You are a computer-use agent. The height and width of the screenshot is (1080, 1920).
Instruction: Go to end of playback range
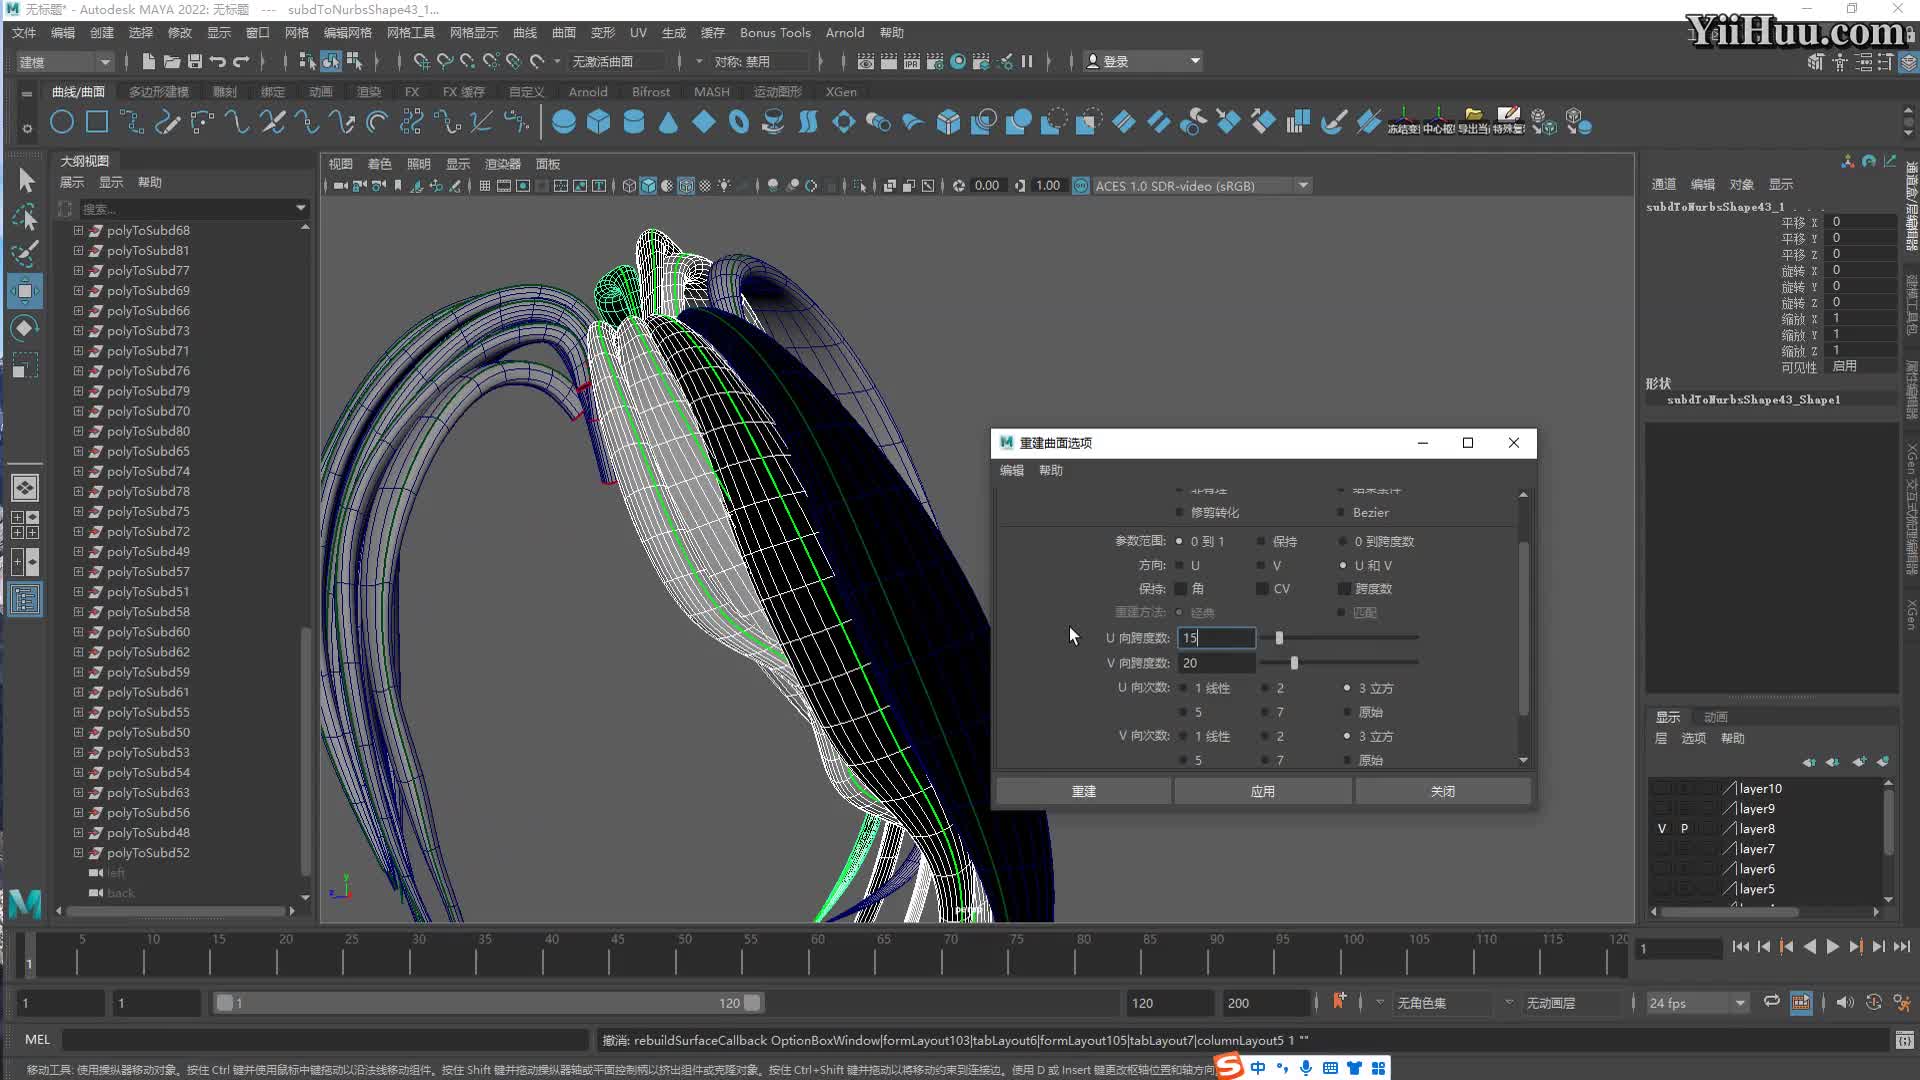tap(1902, 947)
